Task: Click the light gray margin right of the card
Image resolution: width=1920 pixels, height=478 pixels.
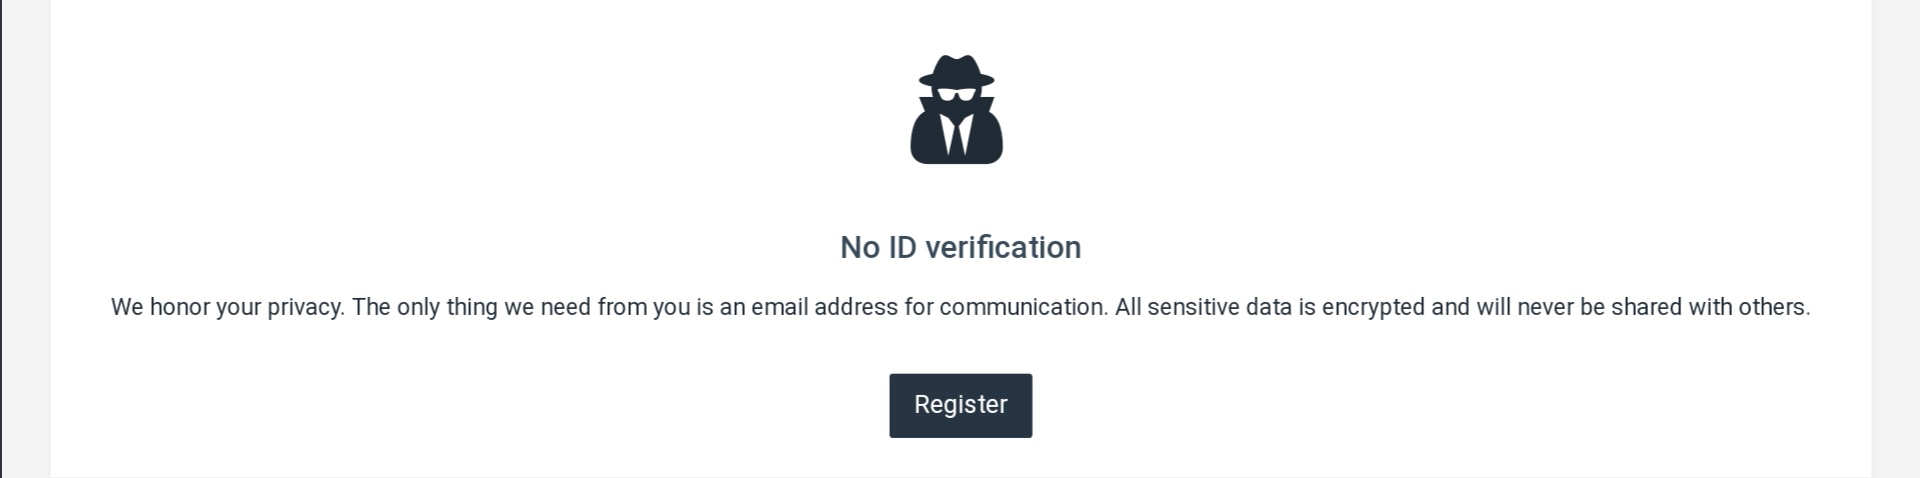Action: (1895, 239)
